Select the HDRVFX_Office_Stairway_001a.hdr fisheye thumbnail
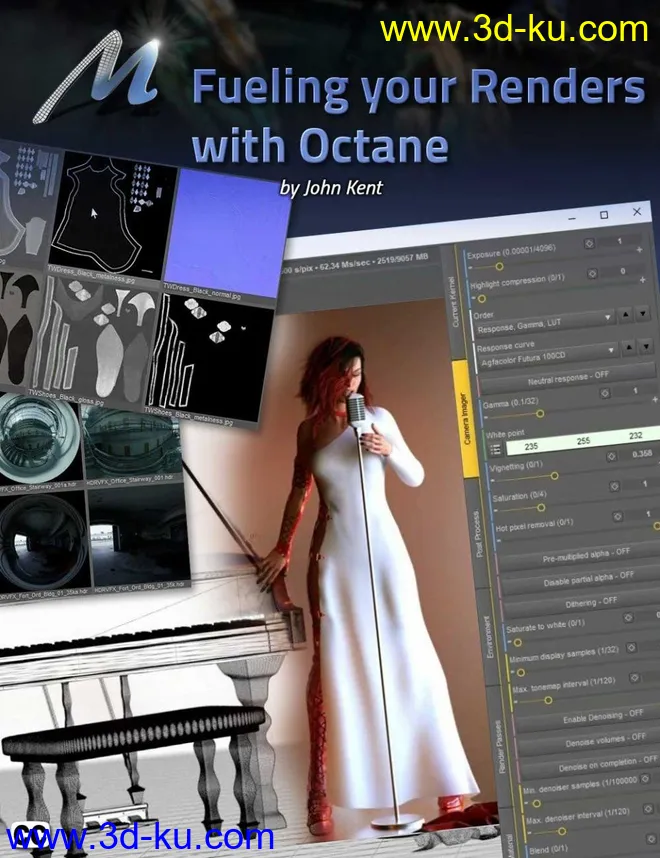660x858 pixels. pyautogui.click(x=38, y=440)
